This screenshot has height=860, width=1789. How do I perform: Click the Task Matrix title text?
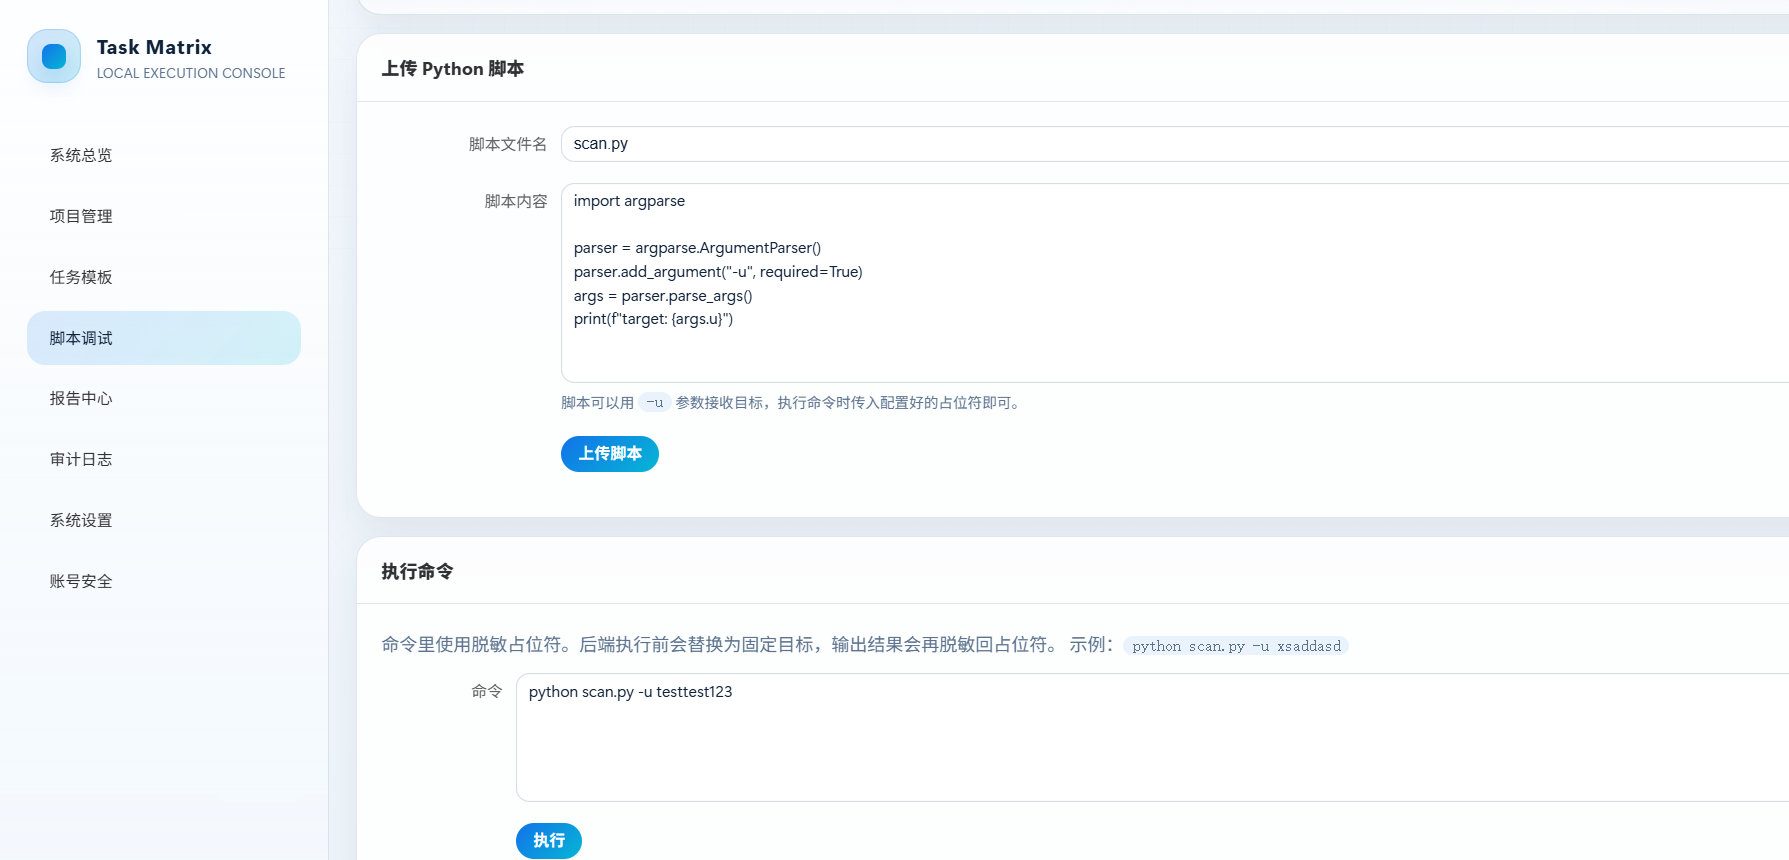154,47
